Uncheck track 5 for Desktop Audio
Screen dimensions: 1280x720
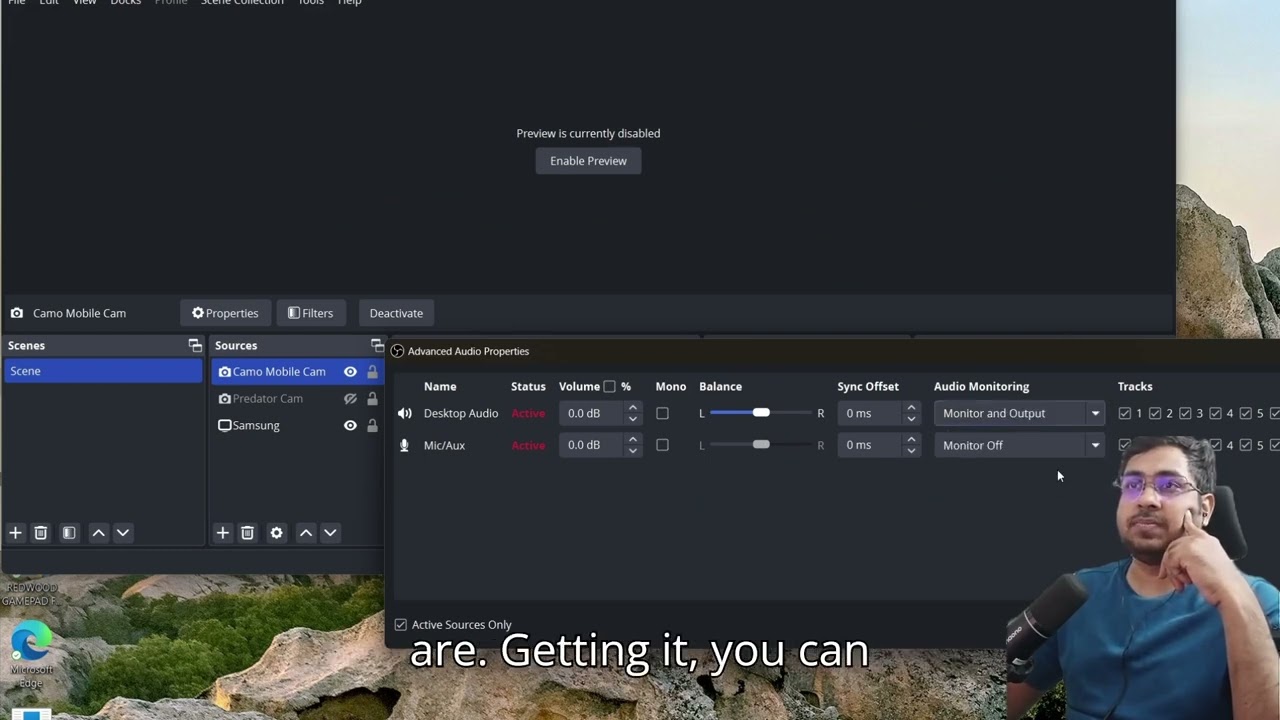pyautogui.click(x=1246, y=413)
